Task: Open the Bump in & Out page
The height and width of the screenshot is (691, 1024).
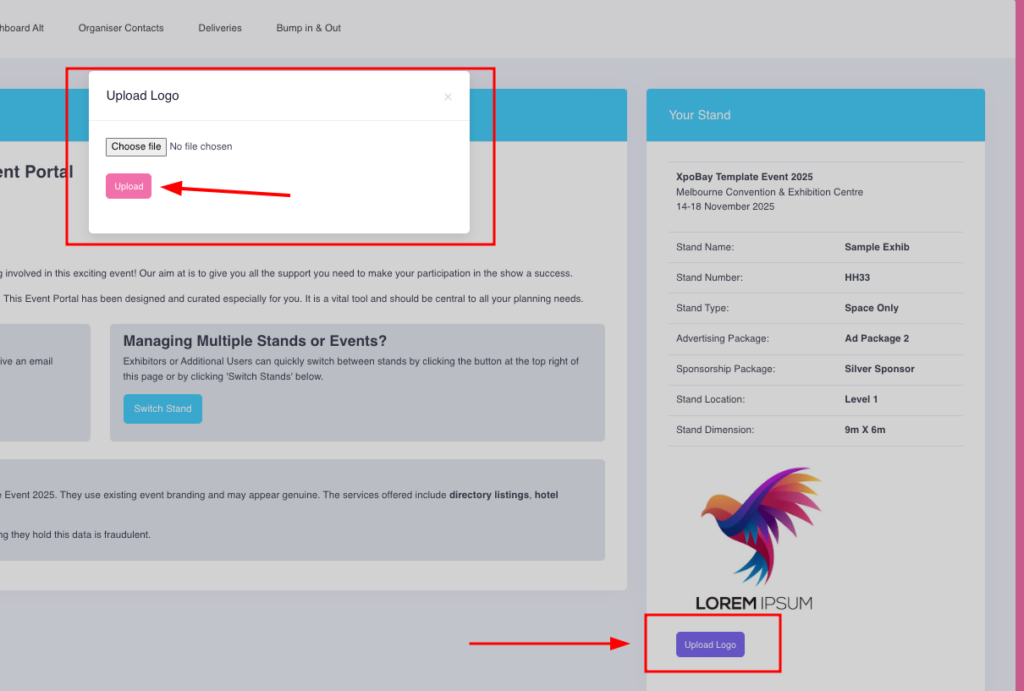Action: pyautogui.click(x=308, y=28)
